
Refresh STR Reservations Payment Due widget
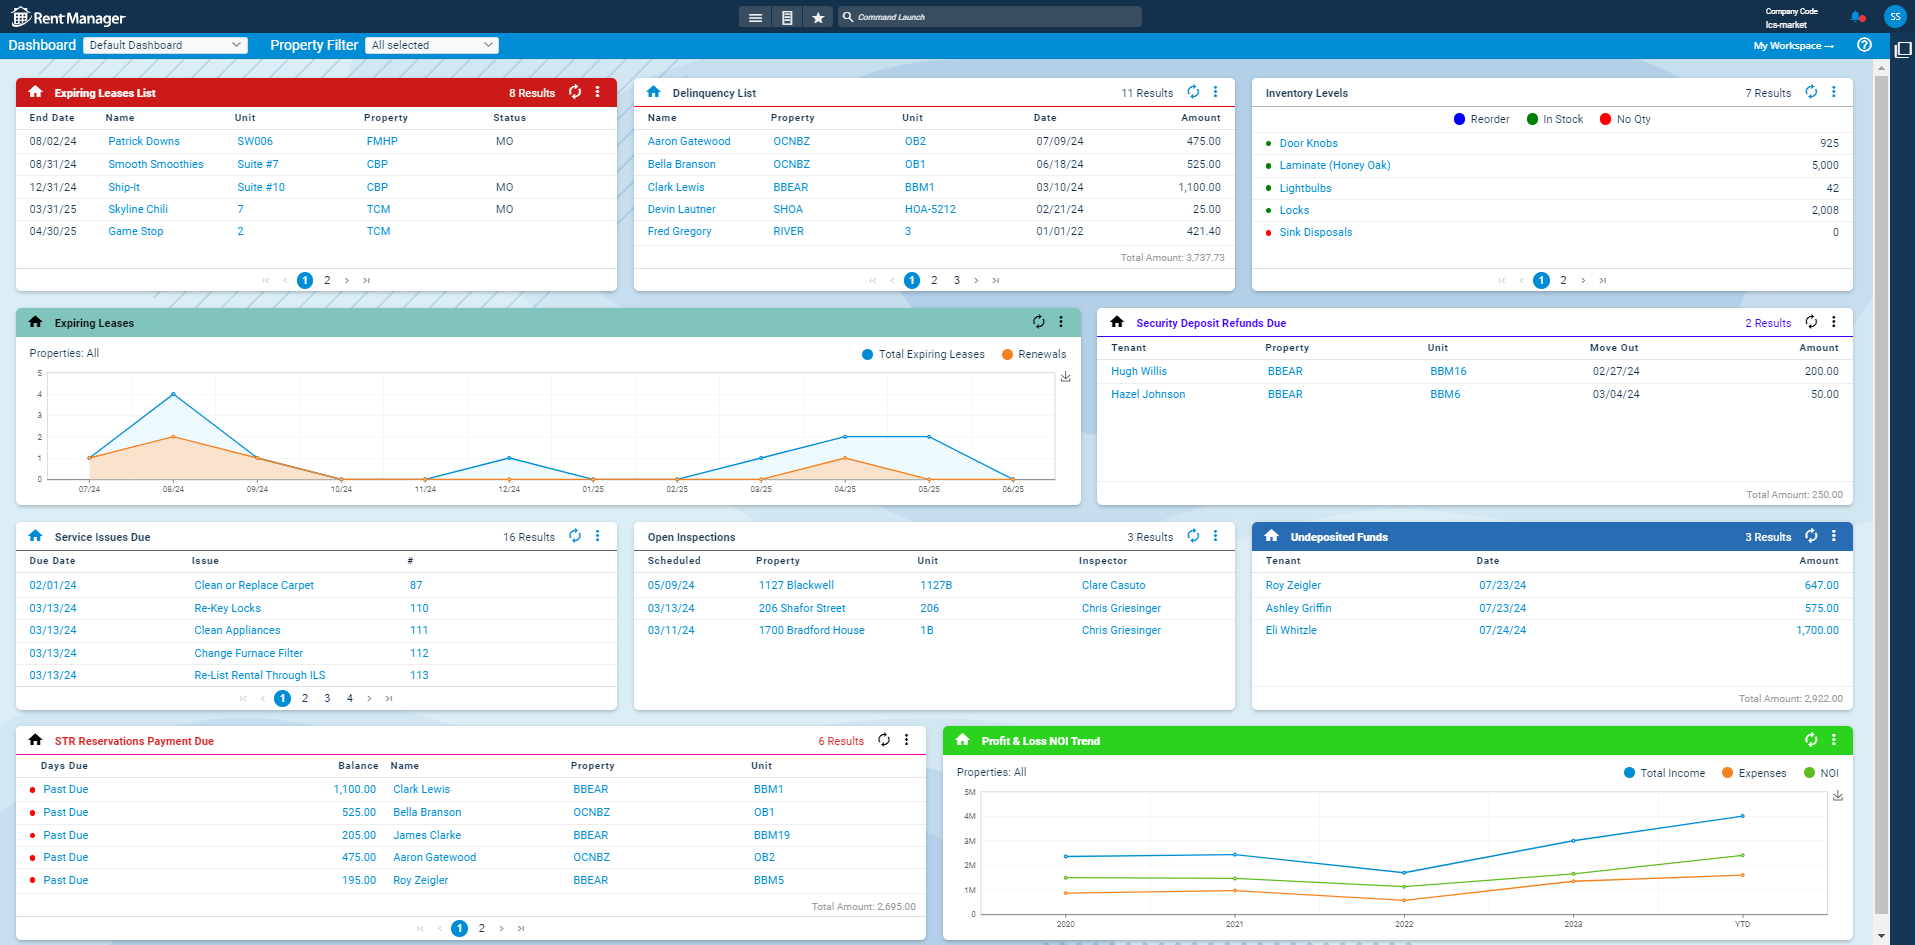click(884, 740)
